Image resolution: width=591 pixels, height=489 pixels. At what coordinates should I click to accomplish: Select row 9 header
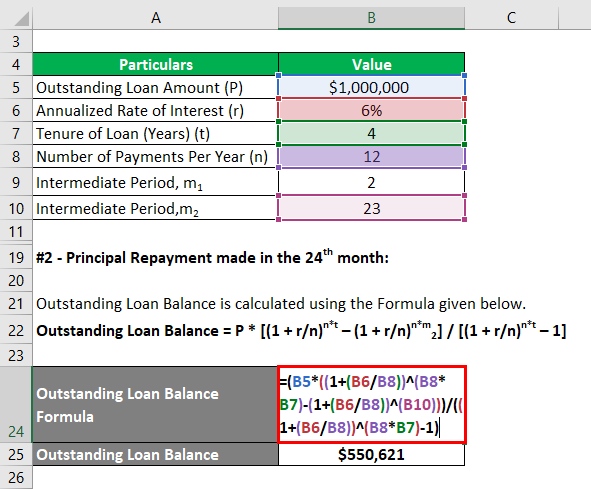(x=16, y=182)
